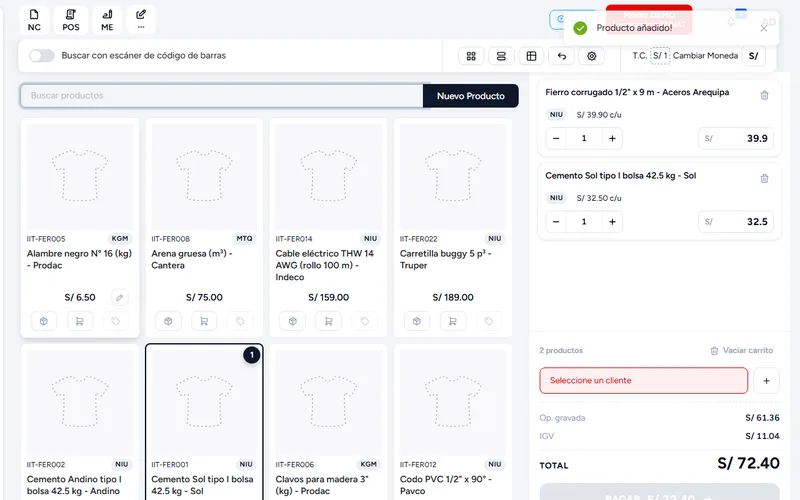Edit price of Alambre negro product

pyautogui.click(x=119, y=297)
